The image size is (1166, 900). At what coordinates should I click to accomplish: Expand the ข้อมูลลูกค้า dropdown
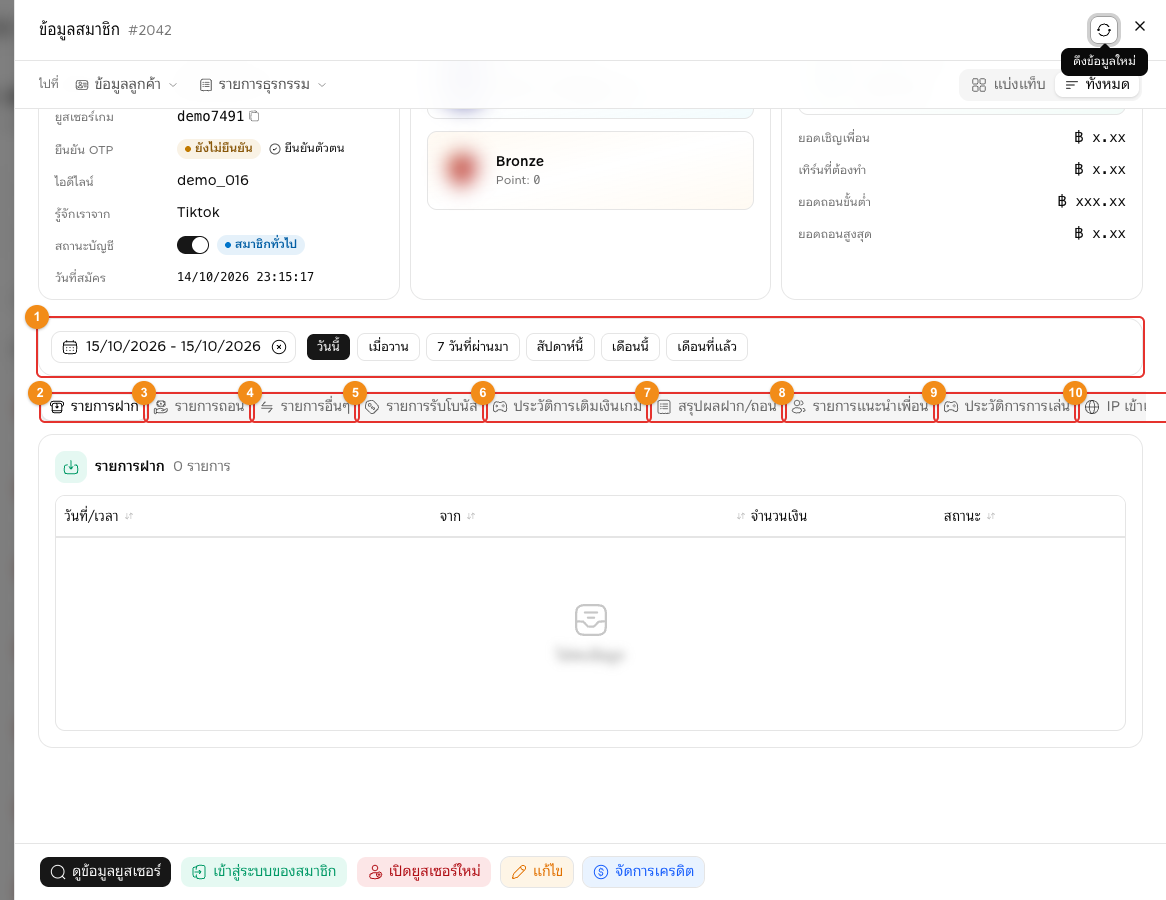point(126,85)
